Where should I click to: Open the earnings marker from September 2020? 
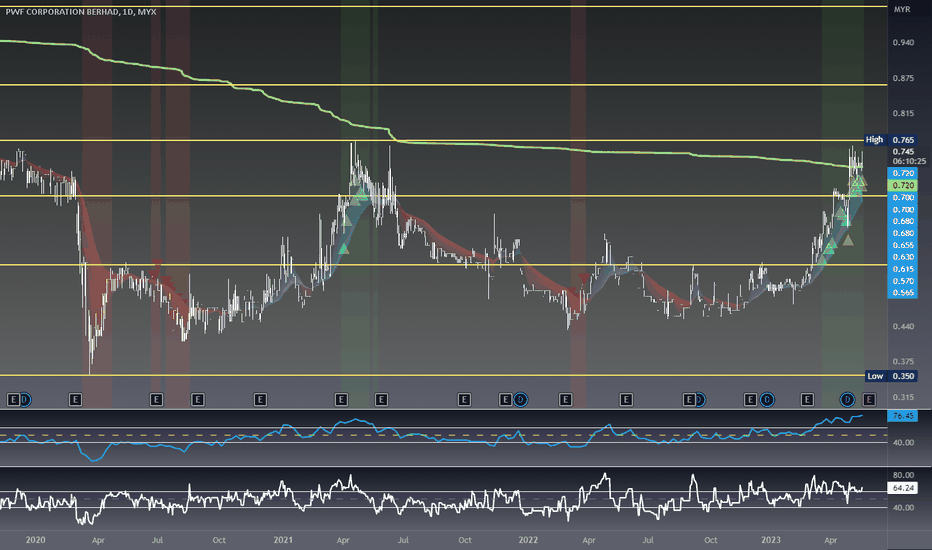[197, 400]
